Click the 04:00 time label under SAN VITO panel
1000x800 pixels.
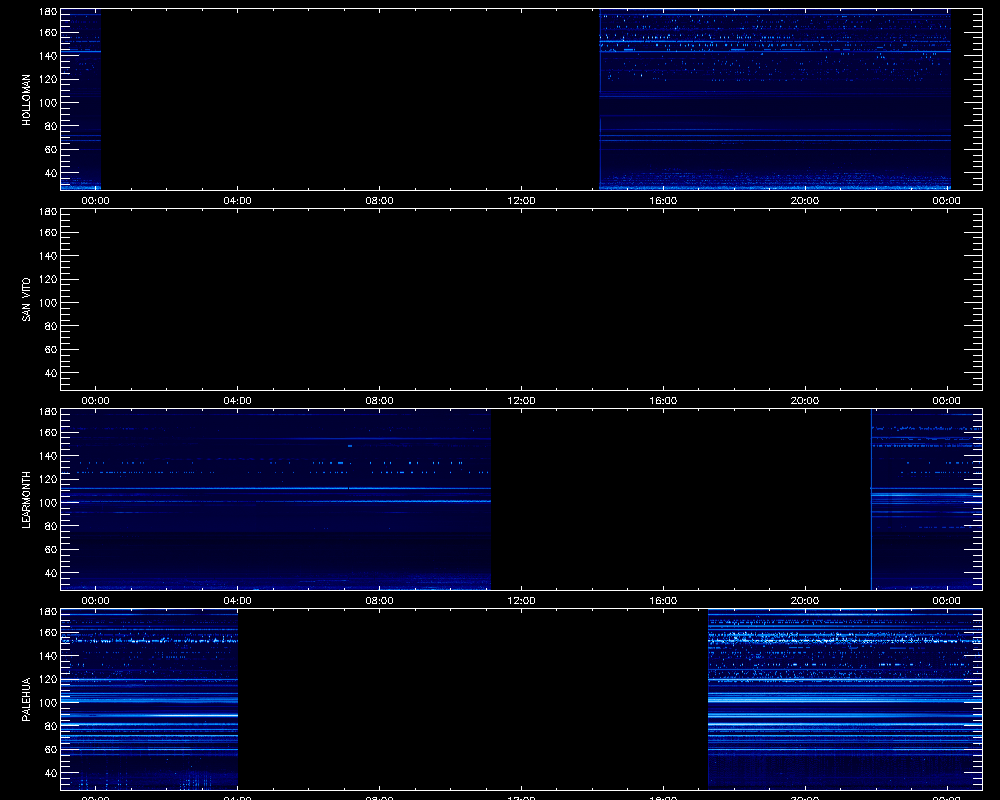click(237, 401)
